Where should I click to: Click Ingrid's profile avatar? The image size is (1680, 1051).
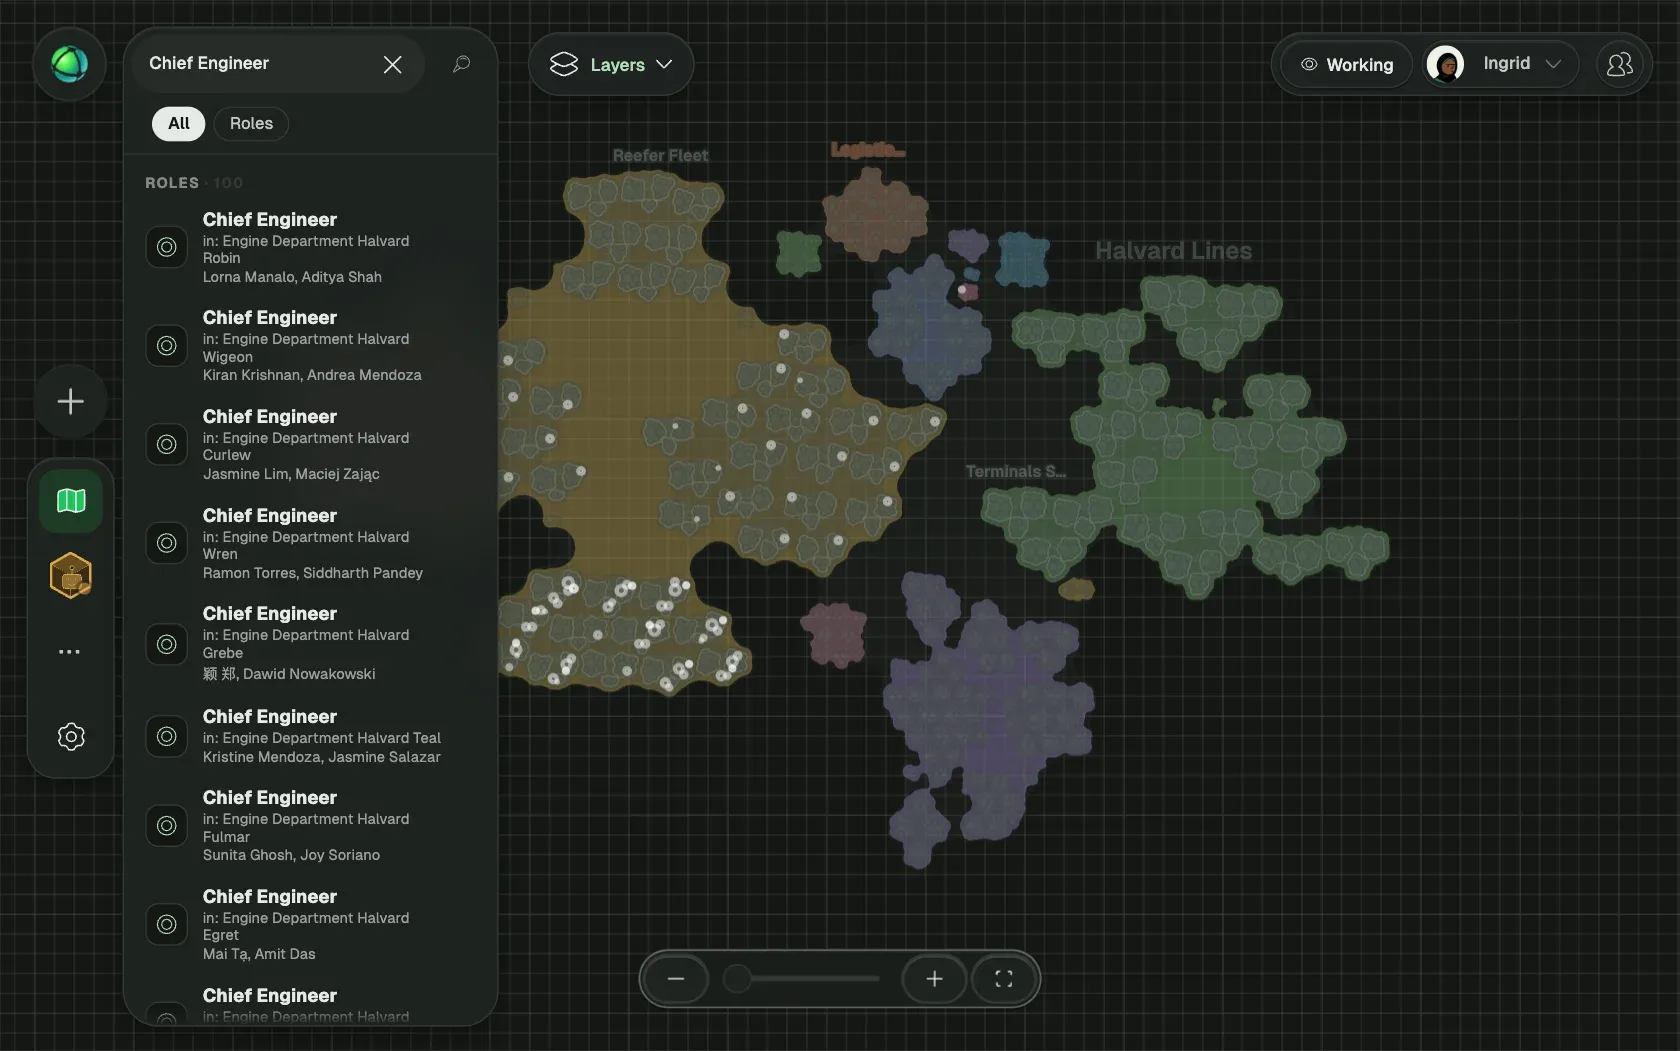[x=1445, y=65]
